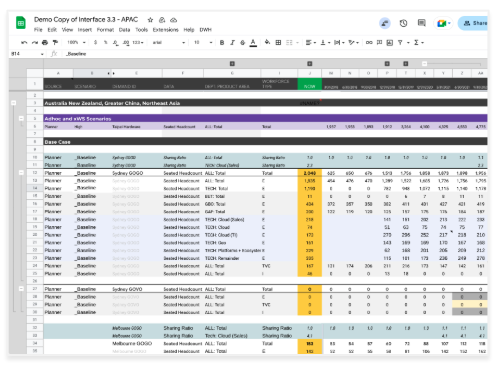Expand the column group above column J
Screen dimensions: 501x369
[x=310, y=63]
